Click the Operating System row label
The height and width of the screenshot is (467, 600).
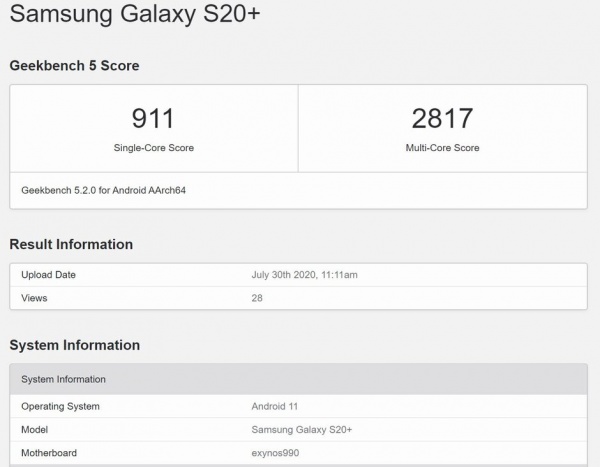[x=60, y=407]
